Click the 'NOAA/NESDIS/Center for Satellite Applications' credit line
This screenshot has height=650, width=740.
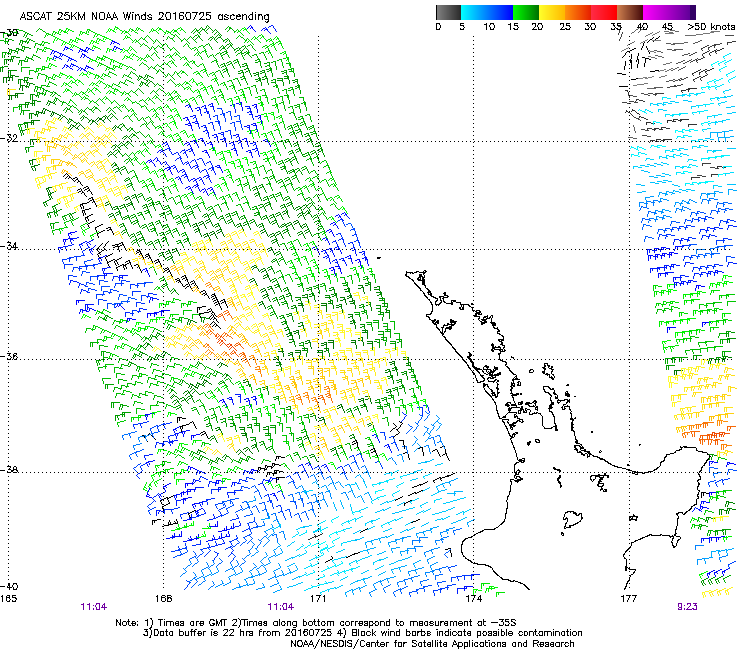[432, 644]
